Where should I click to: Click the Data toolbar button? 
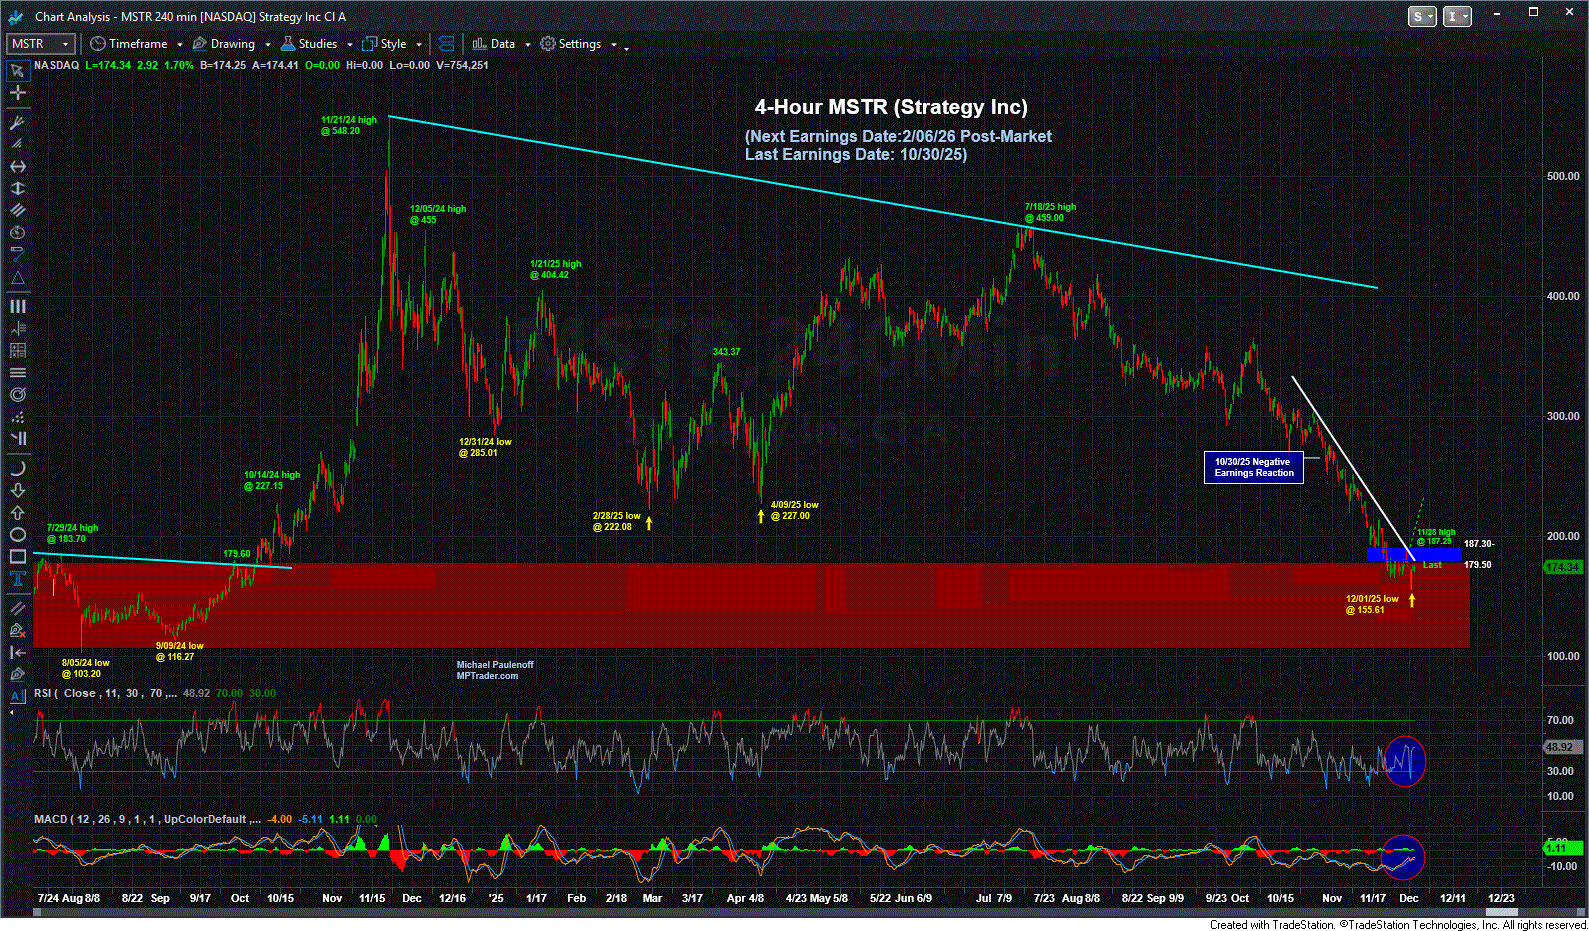[494, 44]
